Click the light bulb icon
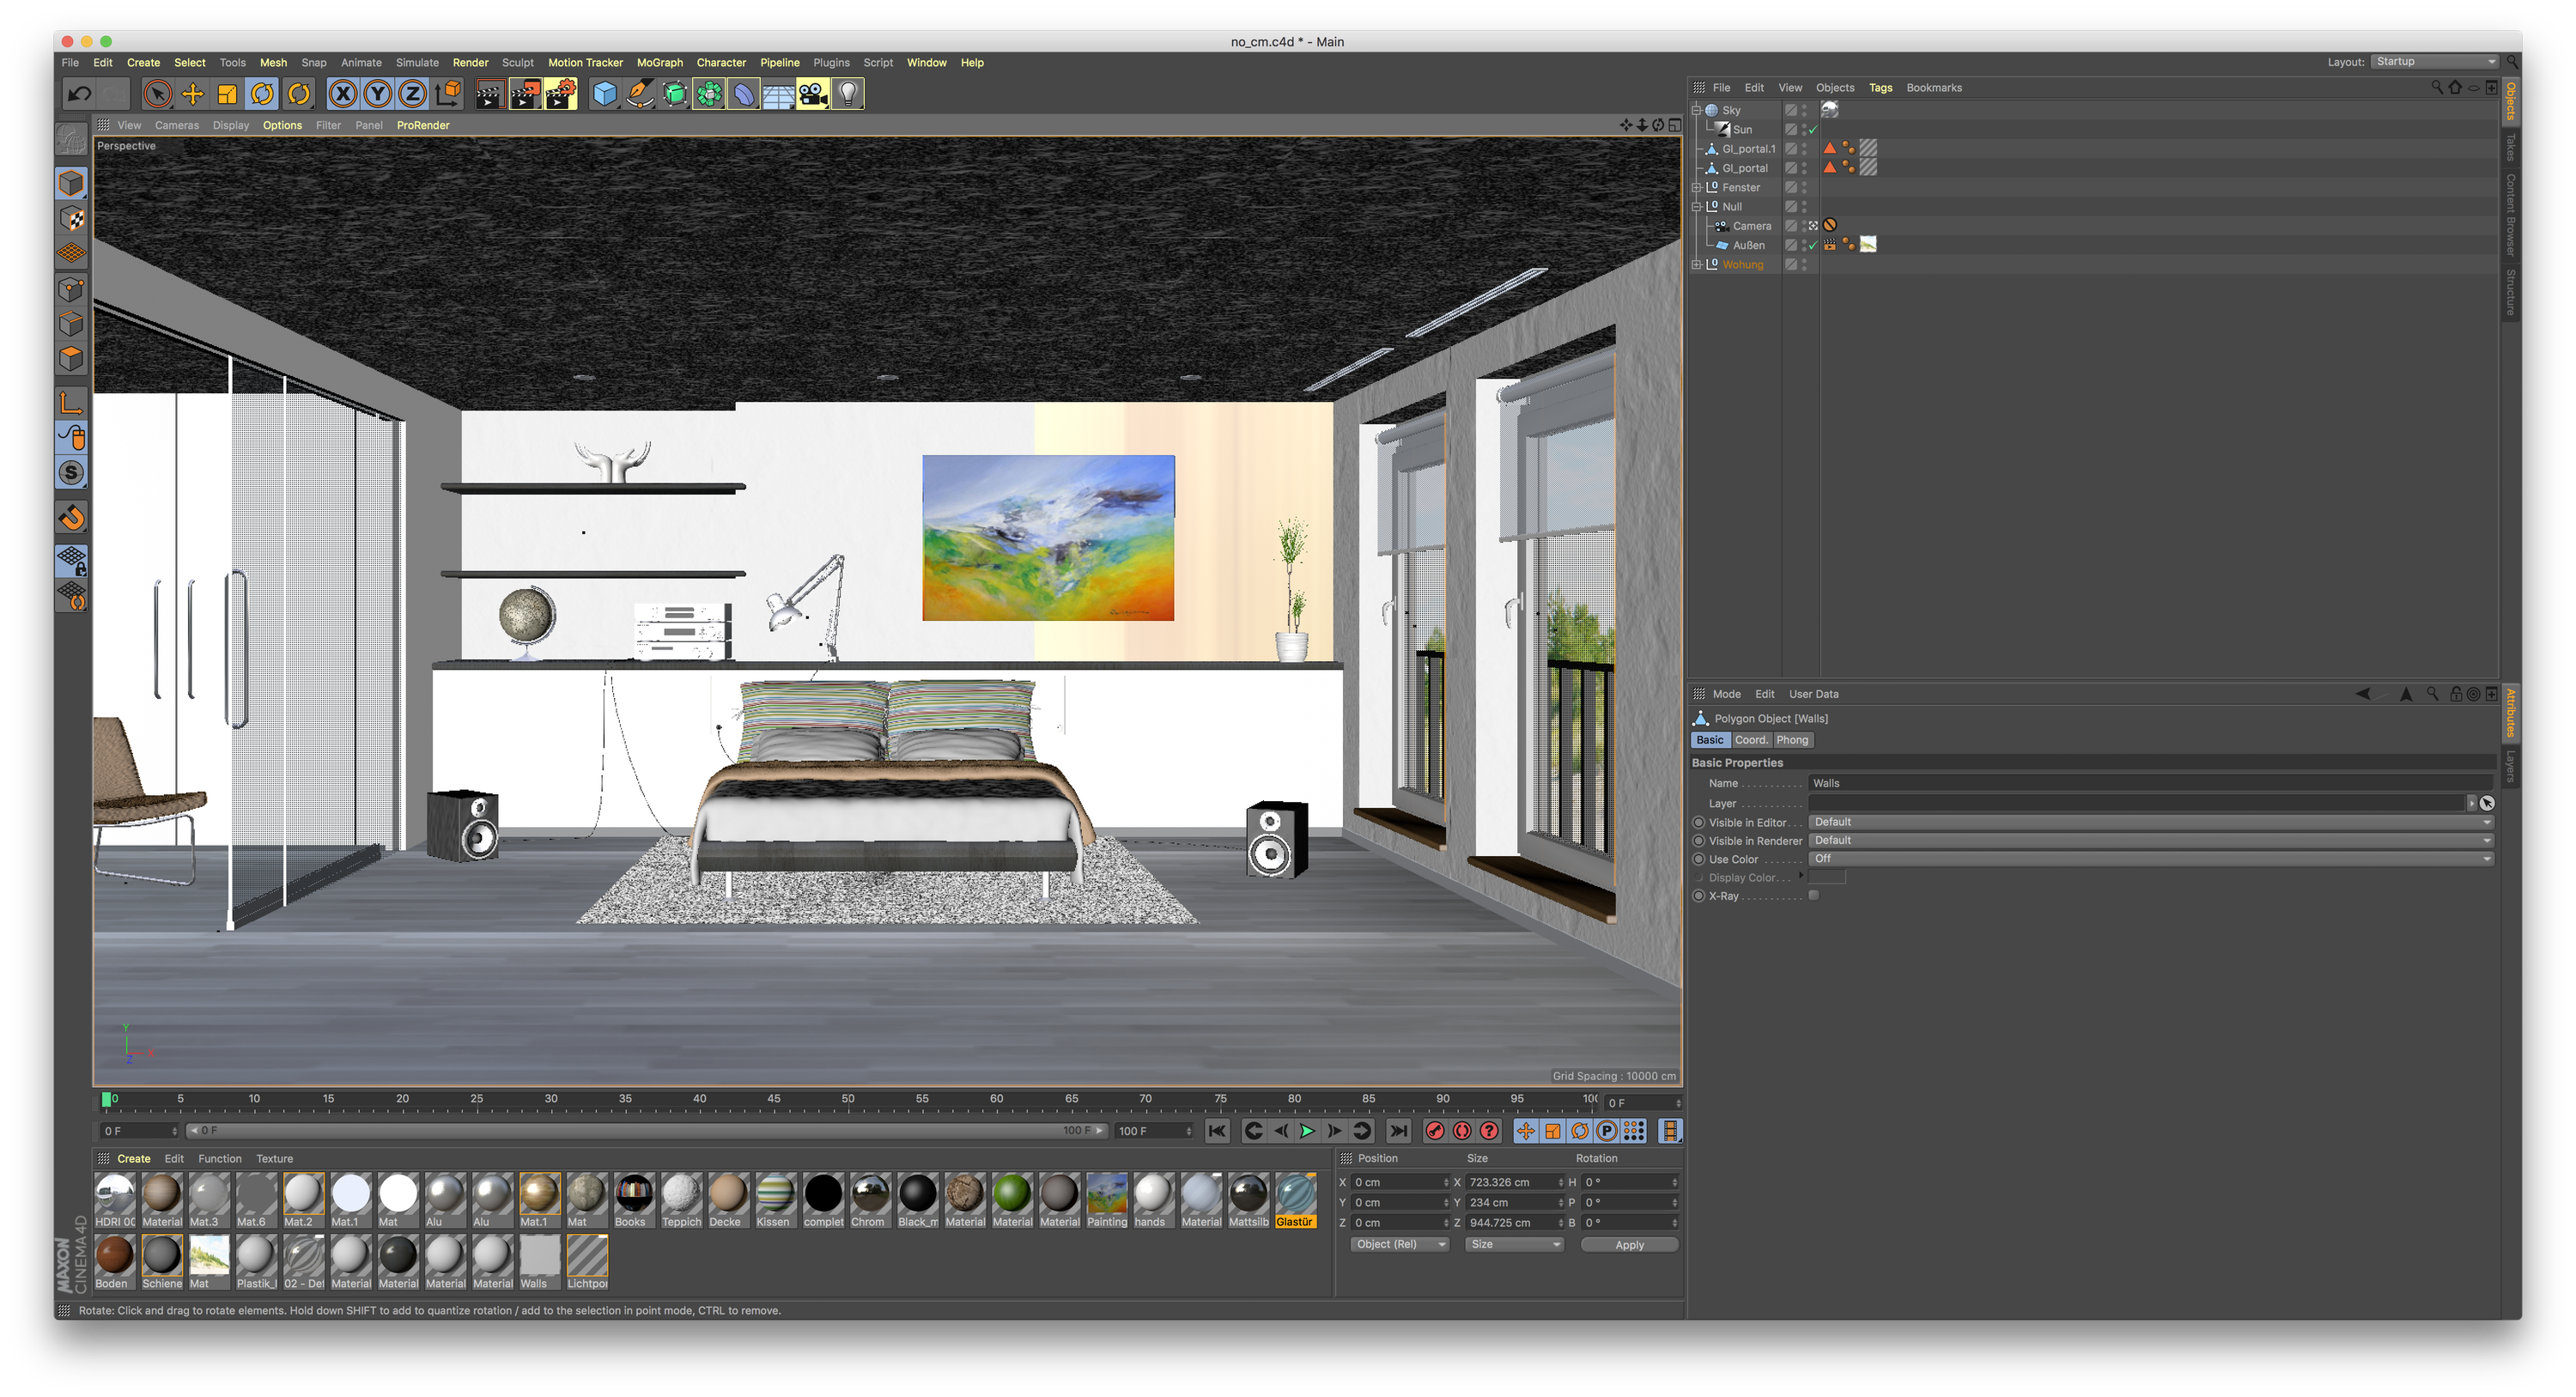Viewport: 2576px width, 1397px height. pyautogui.click(x=848, y=94)
